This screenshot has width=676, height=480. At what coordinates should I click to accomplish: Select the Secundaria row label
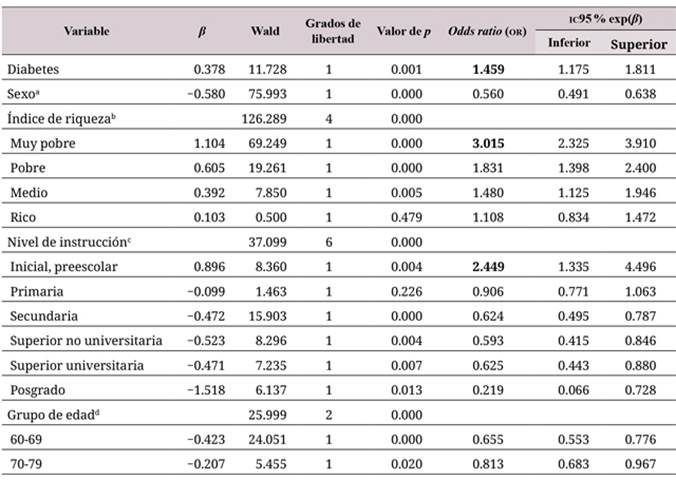(43, 315)
